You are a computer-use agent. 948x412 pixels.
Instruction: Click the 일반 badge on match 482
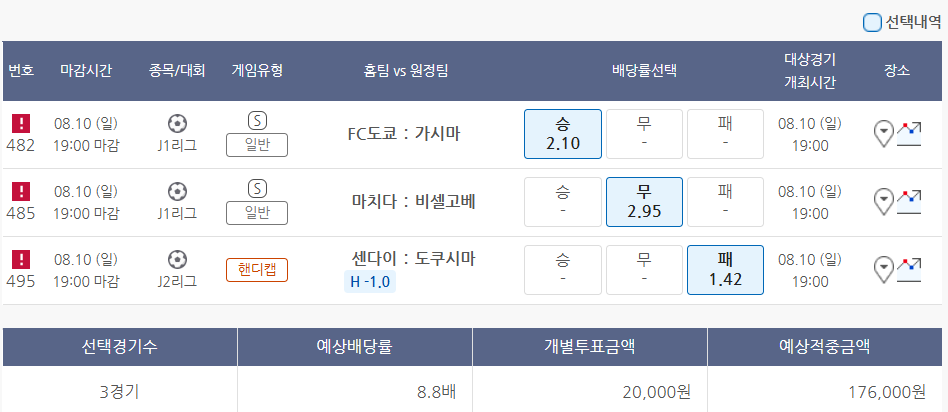click(257, 145)
